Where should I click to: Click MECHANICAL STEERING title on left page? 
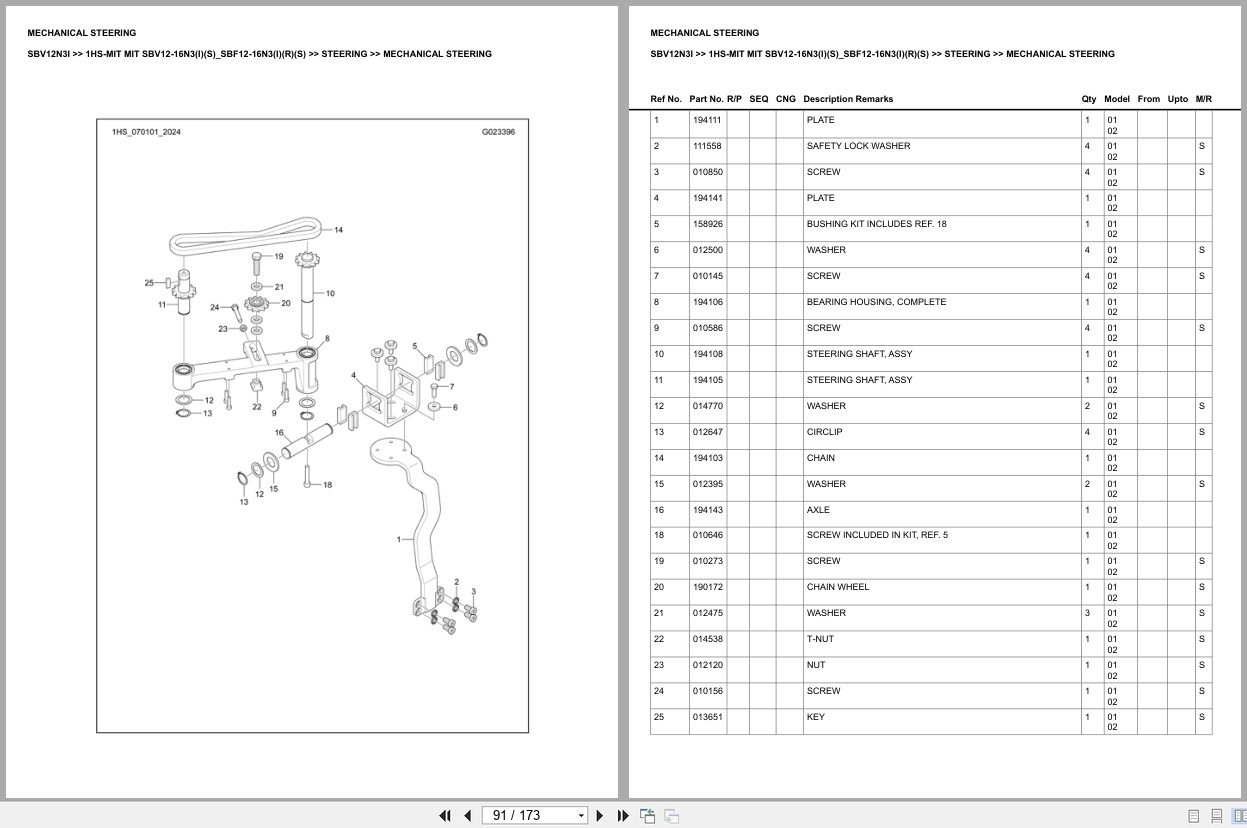click(82, 33)
